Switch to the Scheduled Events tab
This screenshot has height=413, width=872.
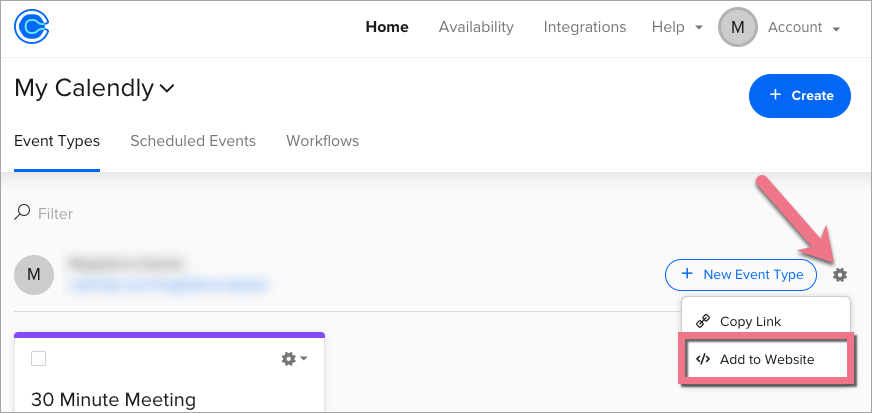tap(193, 141)
